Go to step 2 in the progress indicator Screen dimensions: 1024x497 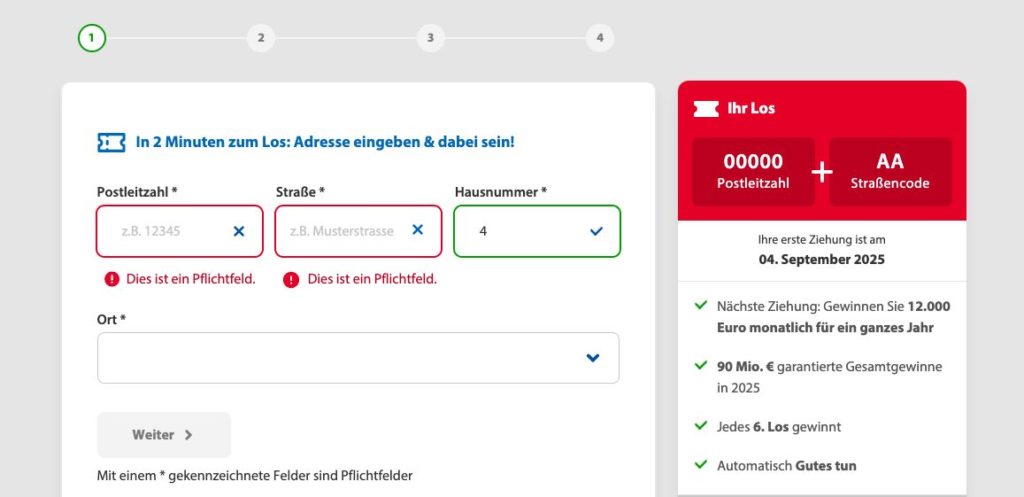click(261, 38)
